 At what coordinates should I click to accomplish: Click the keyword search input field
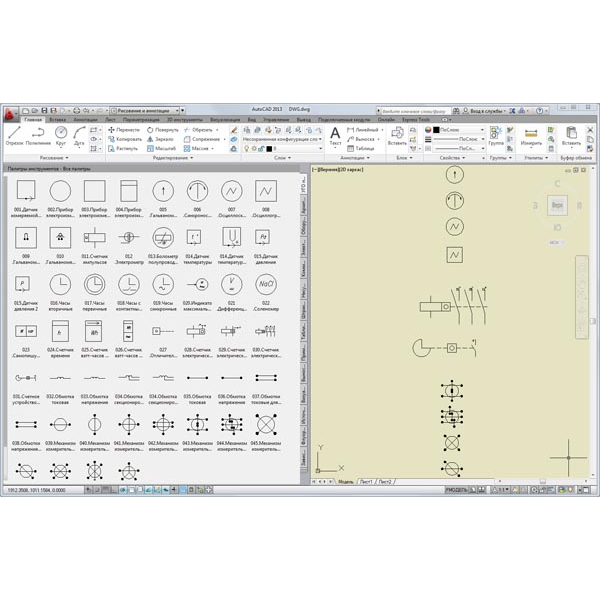pos(414,111)
